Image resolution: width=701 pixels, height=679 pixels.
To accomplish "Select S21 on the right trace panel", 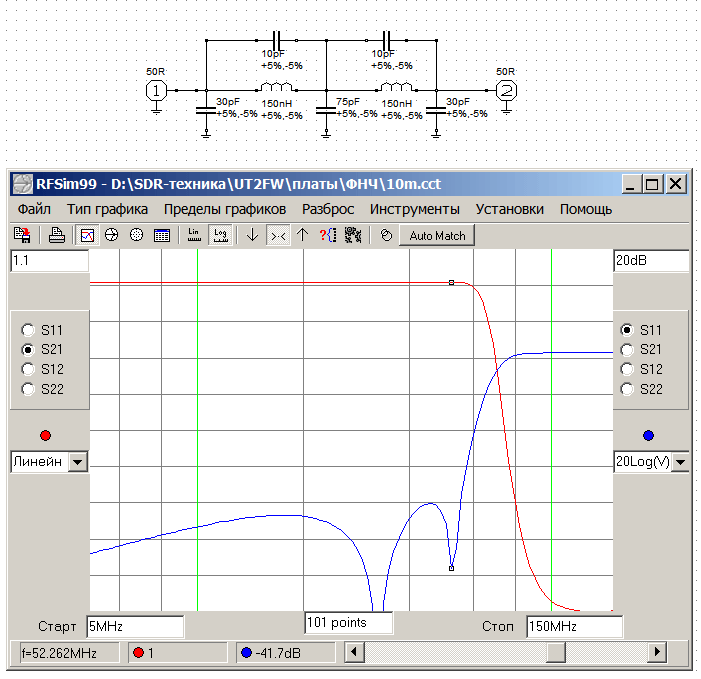I will (627, 350).
